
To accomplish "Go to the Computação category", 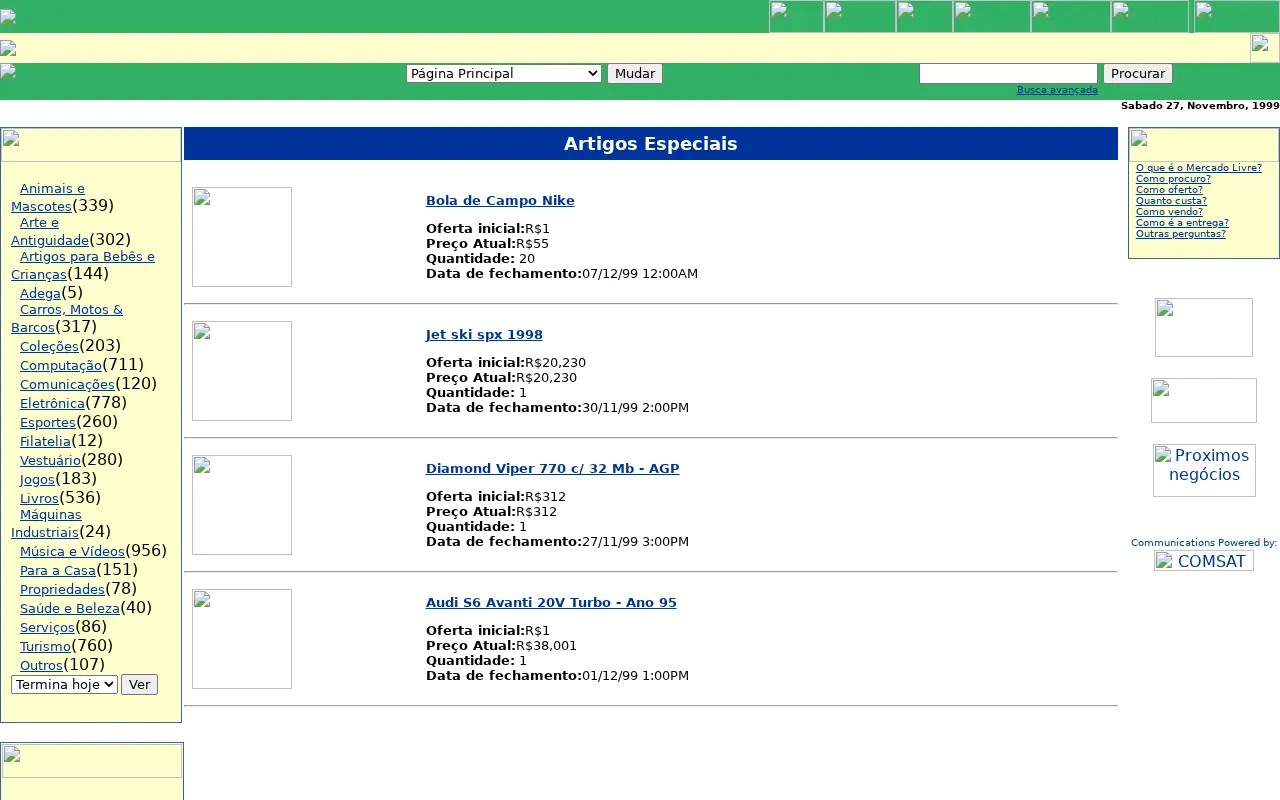I will click(x=61, y=365).
